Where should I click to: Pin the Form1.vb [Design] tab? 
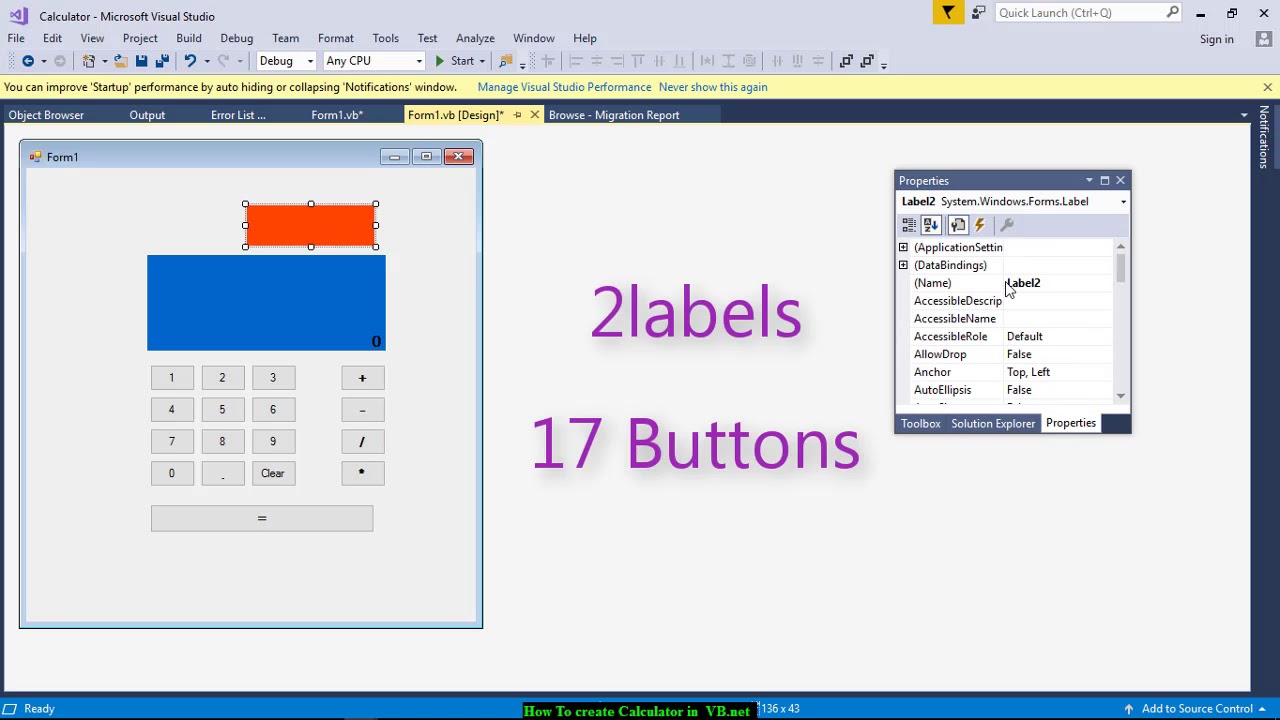click(x=517, y=115)
